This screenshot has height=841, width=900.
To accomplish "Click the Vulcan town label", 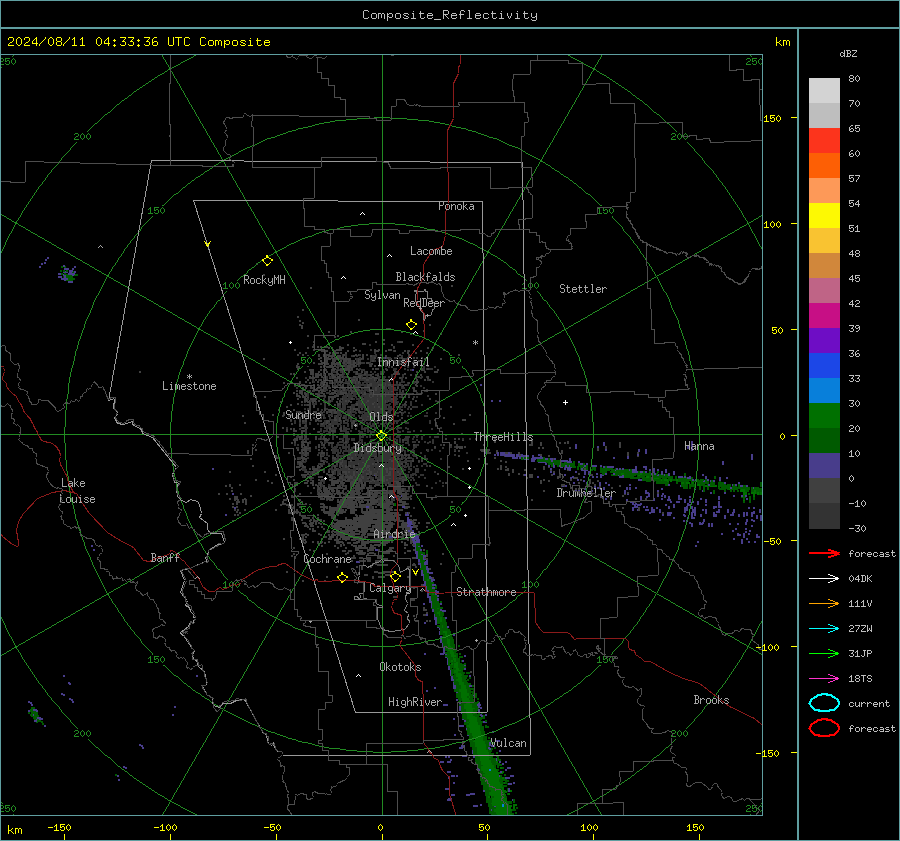I will 508,743.
